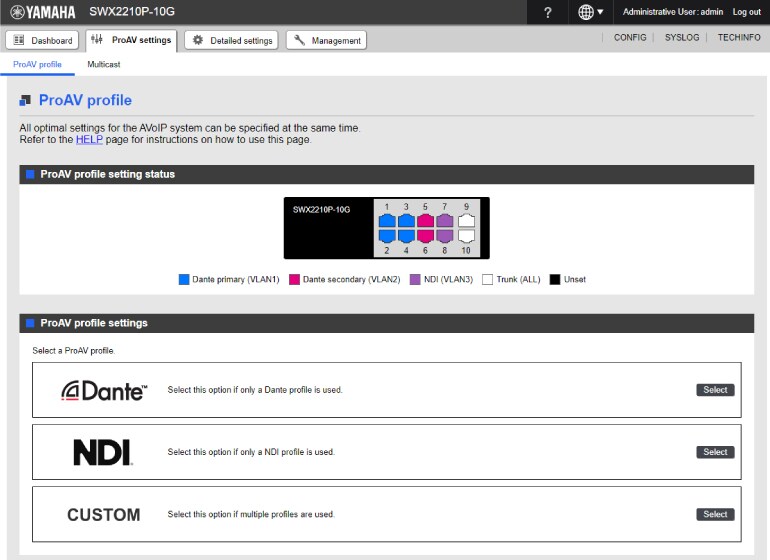Click the Dante primary blue legend swatch
Image resolution: width=770 pixels, height=560 pixels.
point(183,280)
